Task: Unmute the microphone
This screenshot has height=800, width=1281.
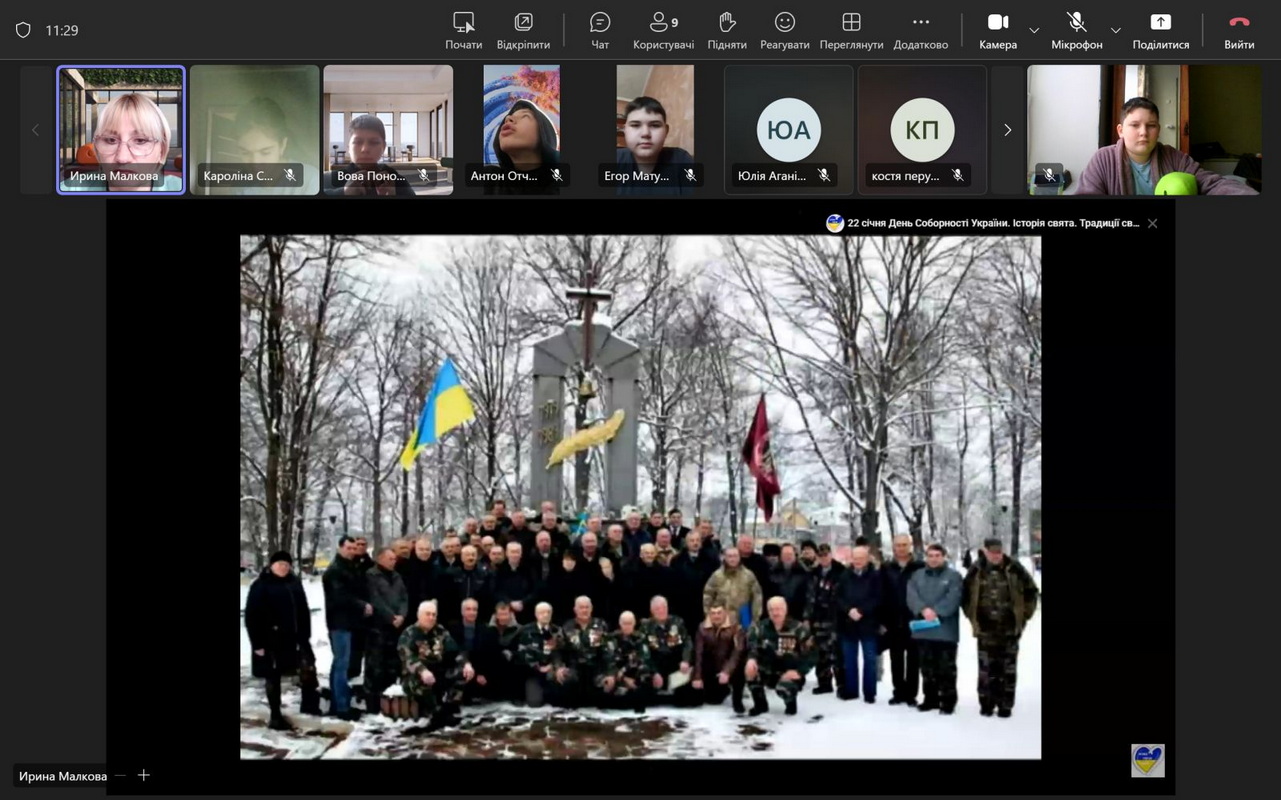Action: coord(1076,30)
